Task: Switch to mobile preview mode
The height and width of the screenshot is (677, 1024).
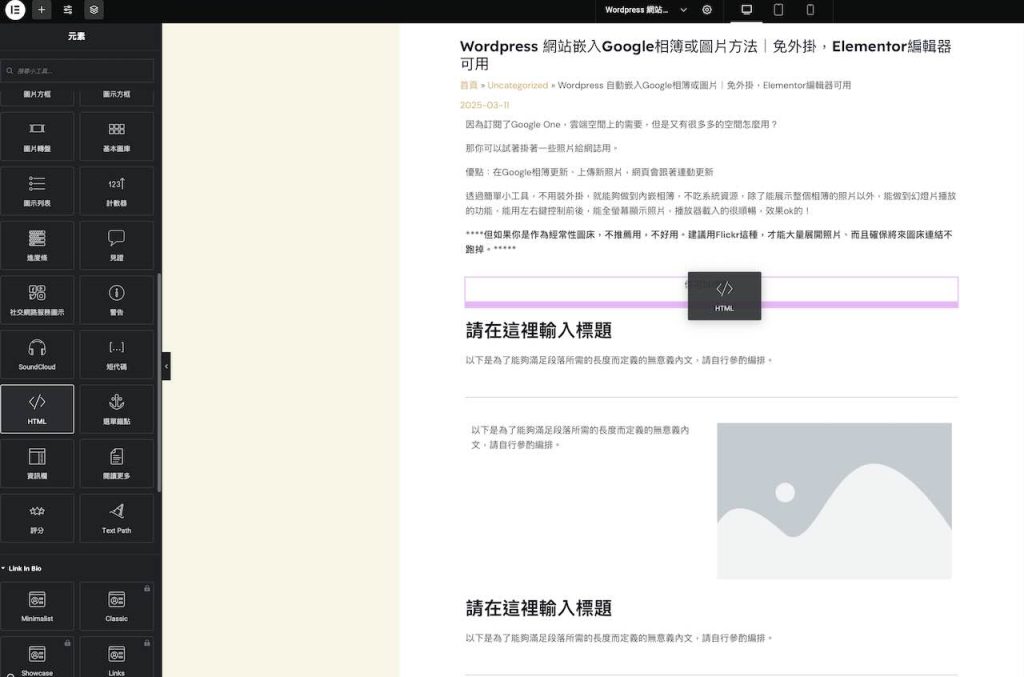Action: coord(810,10)
